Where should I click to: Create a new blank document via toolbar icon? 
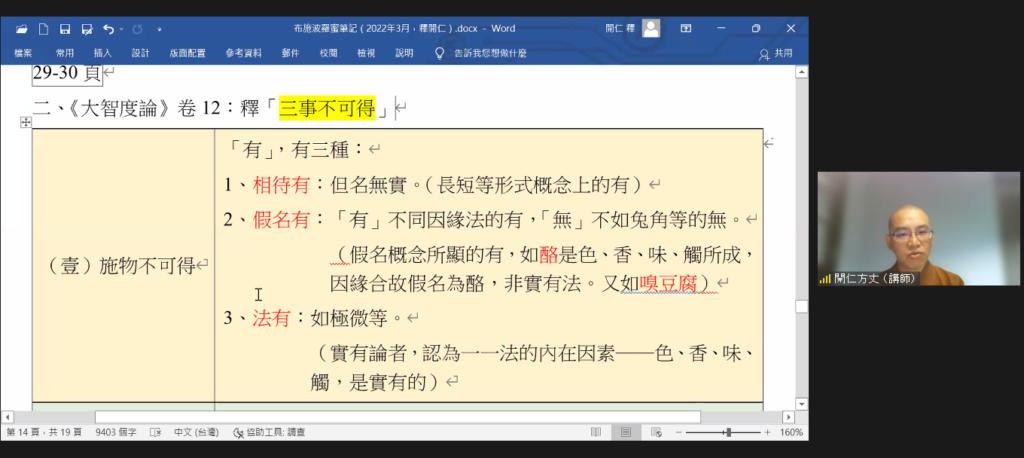tap(43, 29)
